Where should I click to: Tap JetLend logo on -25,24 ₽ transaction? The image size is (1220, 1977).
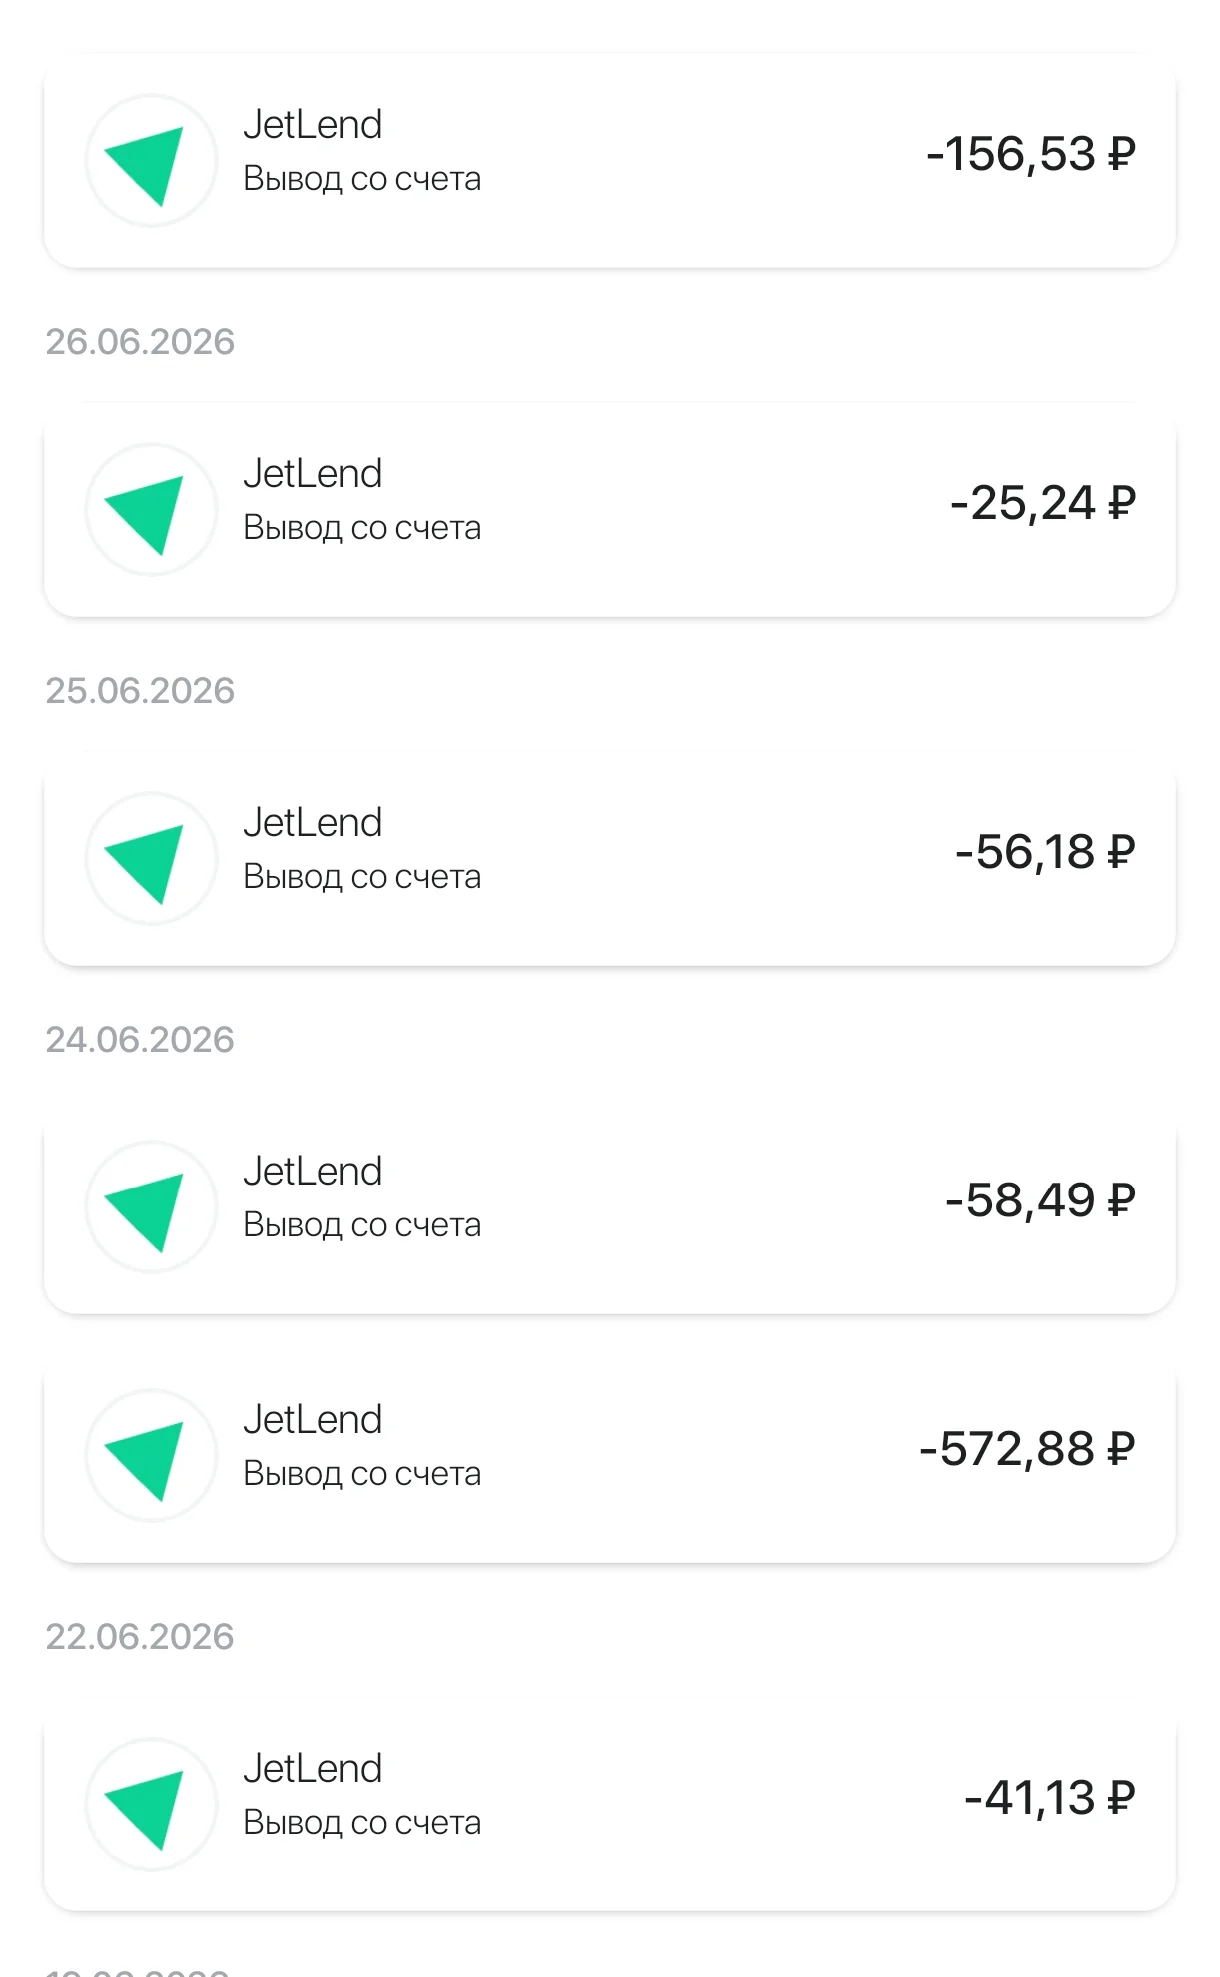click(151, 510)
